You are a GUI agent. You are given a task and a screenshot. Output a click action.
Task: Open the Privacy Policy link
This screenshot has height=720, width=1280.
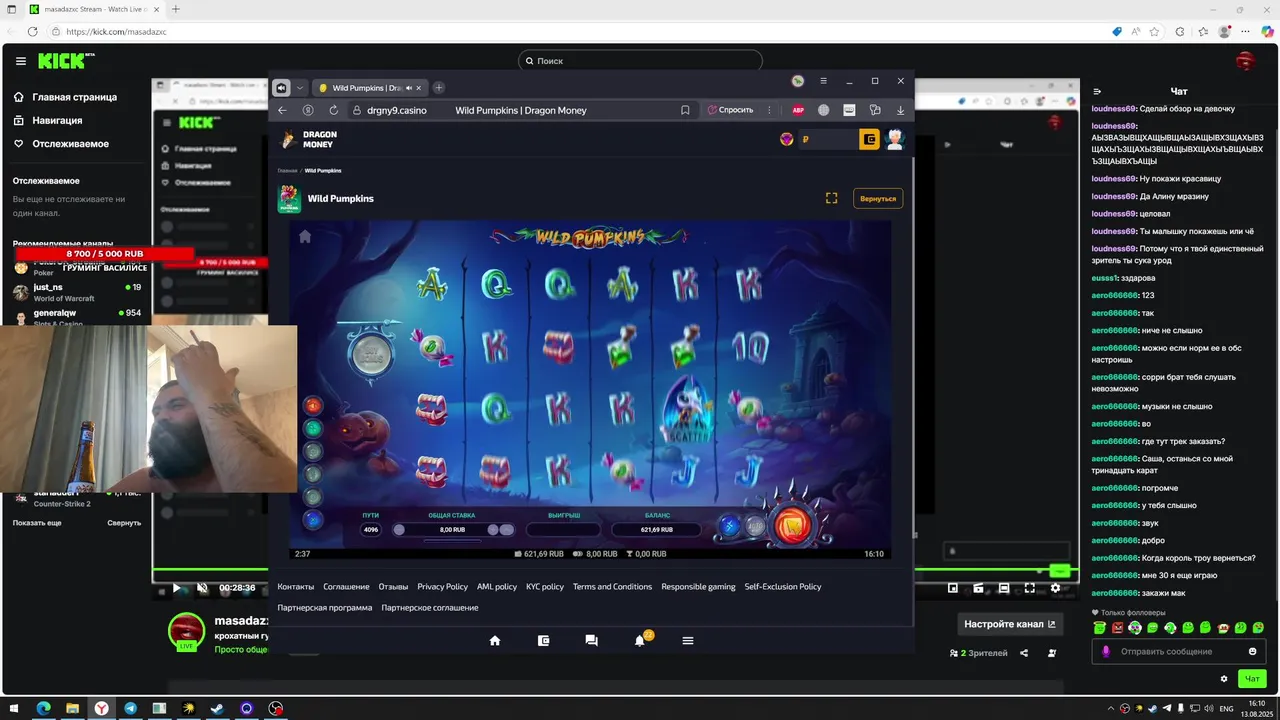click(x=442, y=587)
